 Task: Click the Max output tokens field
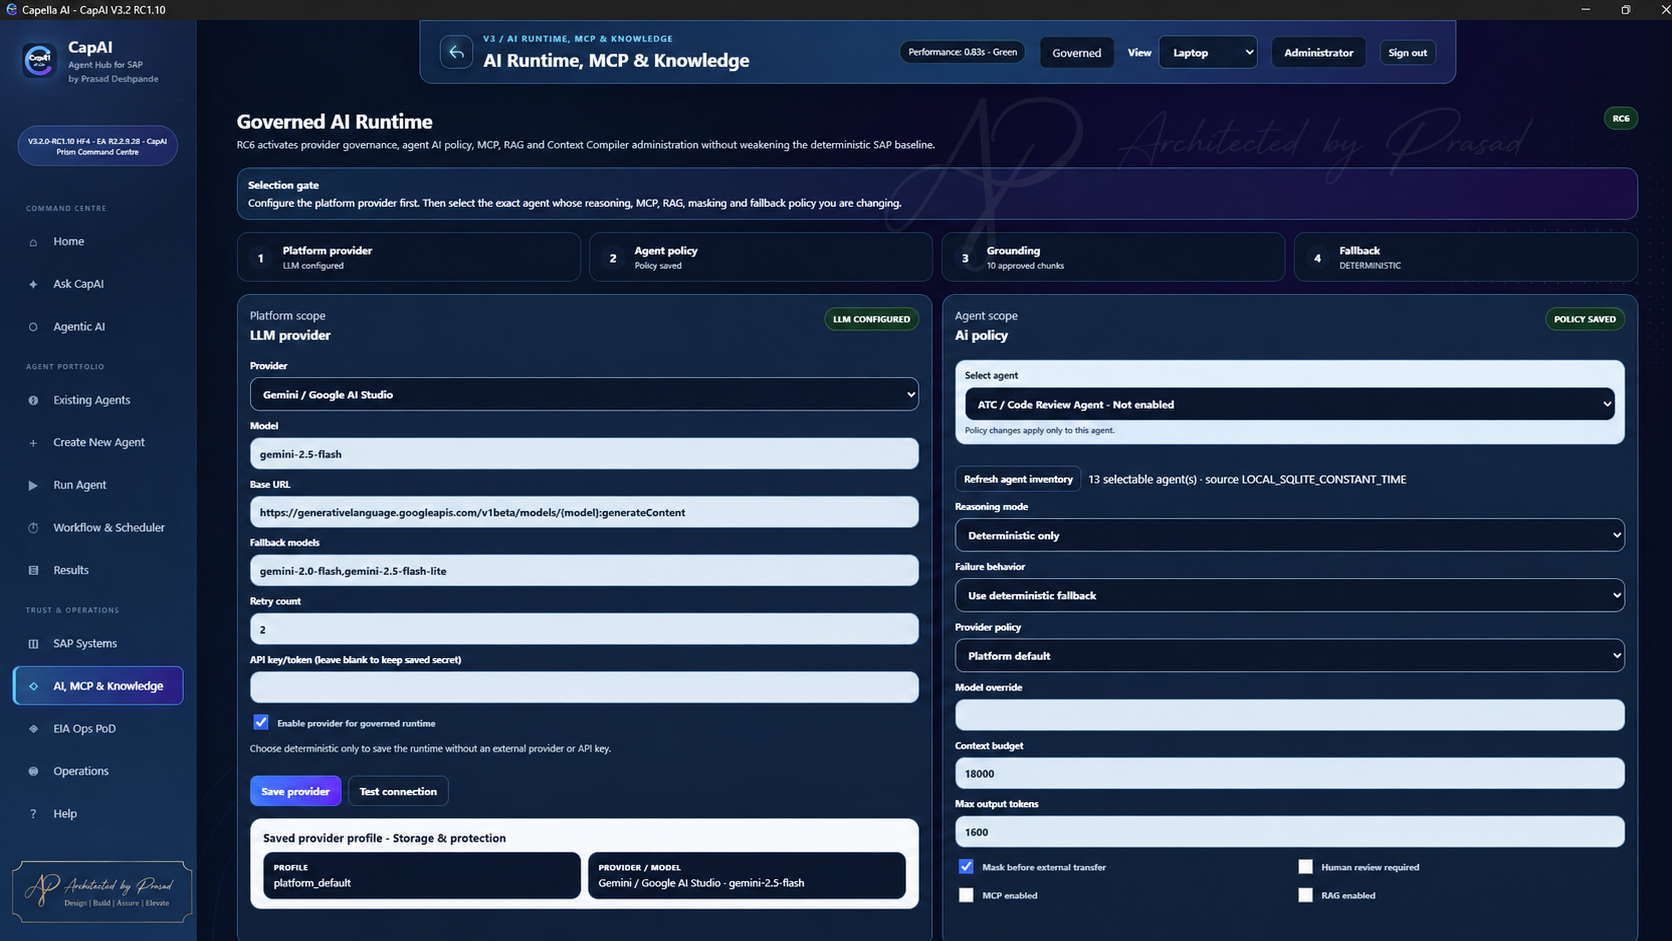1289,831
